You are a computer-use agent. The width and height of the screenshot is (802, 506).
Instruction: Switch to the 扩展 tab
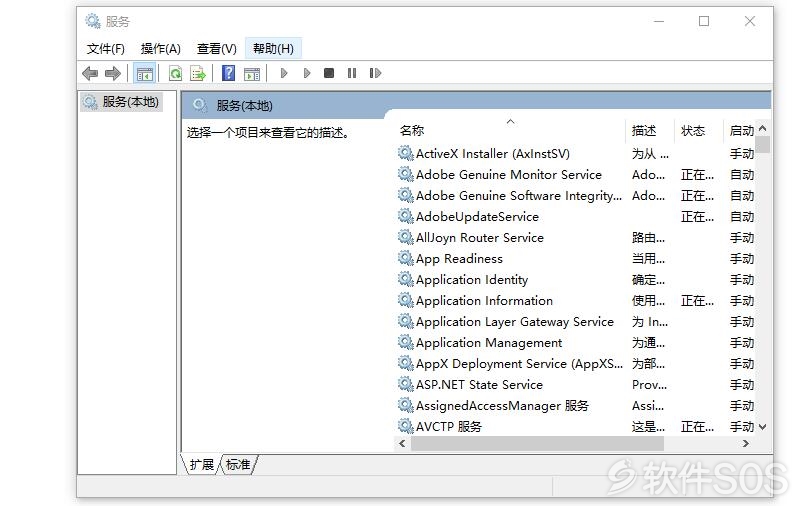click(202, 465)
